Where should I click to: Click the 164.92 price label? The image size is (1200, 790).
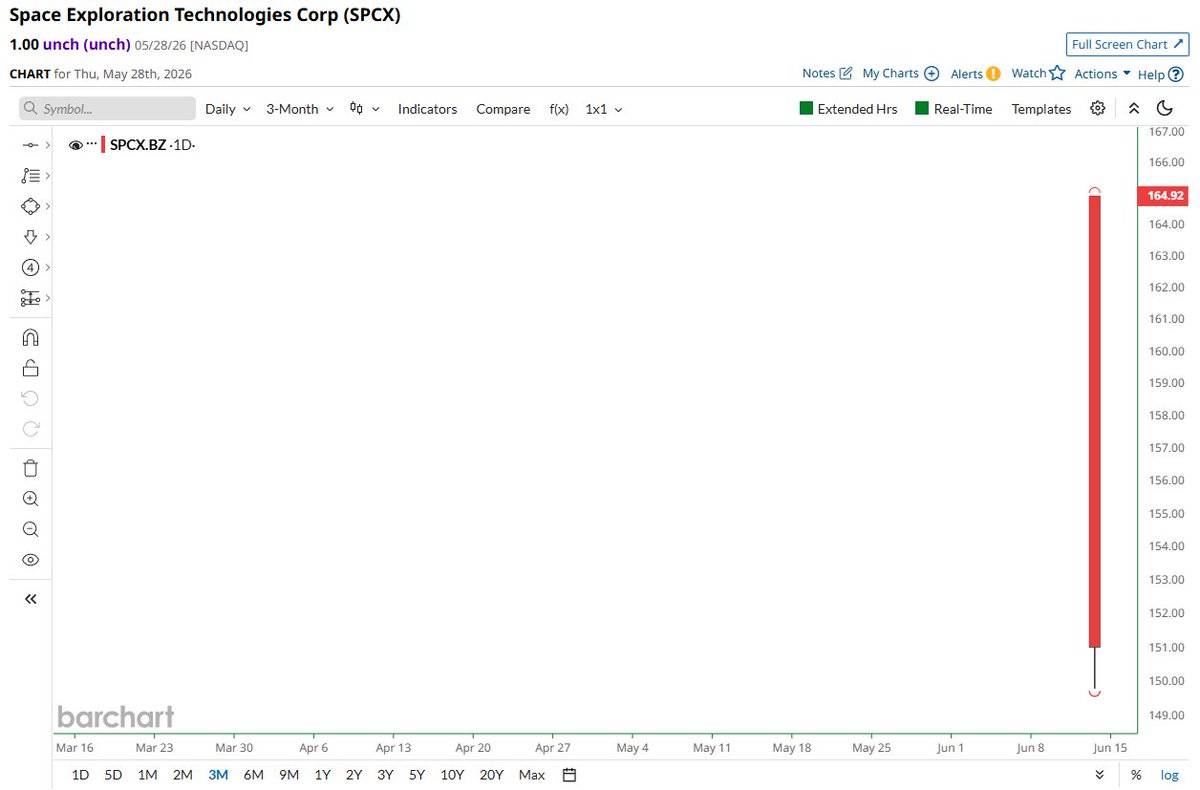(1163, 196)
